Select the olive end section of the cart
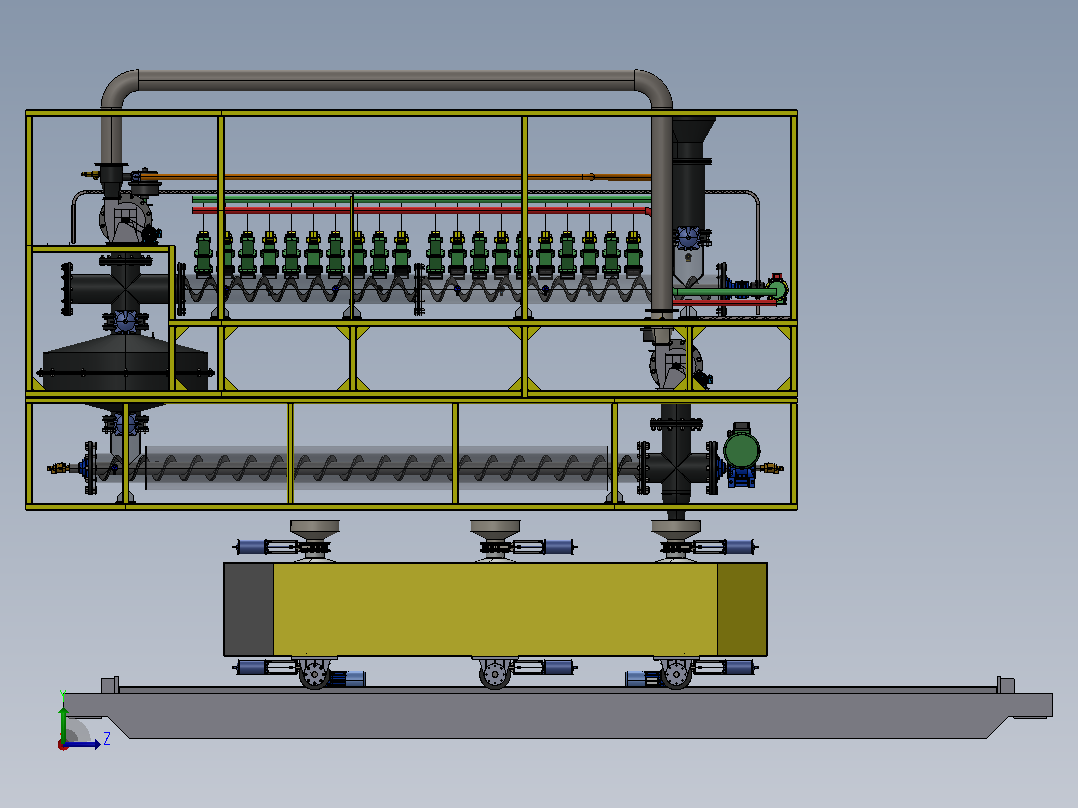 (742, 609)
